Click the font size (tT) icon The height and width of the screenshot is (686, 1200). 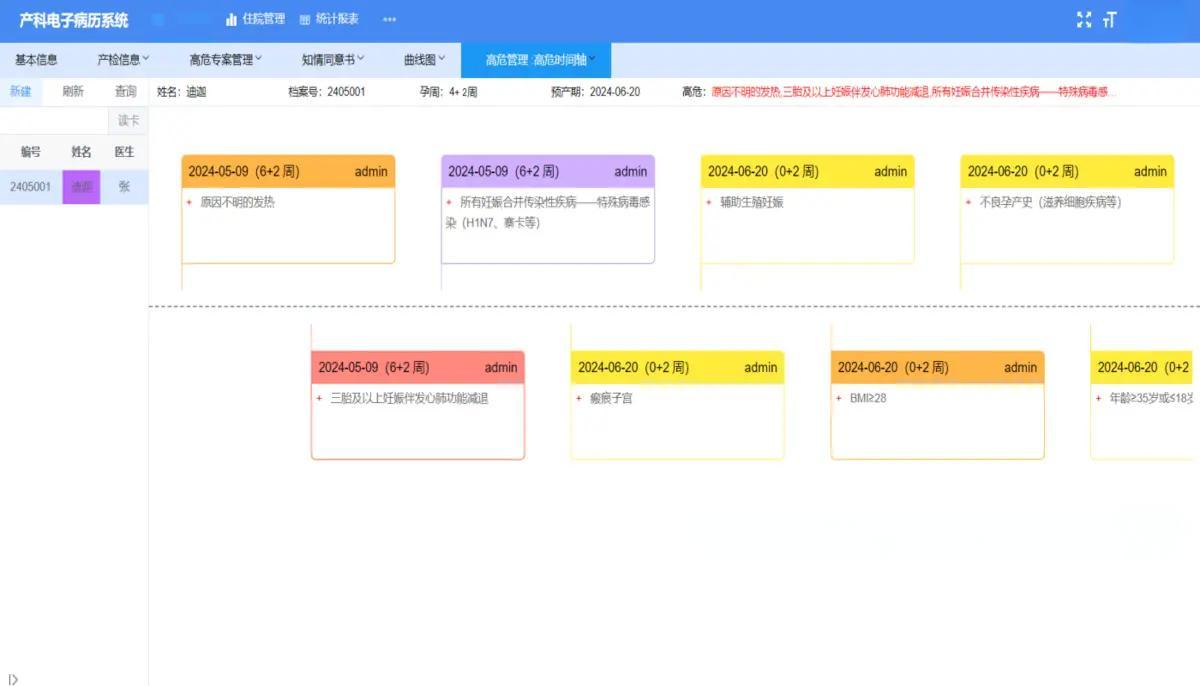point(1109,20)
